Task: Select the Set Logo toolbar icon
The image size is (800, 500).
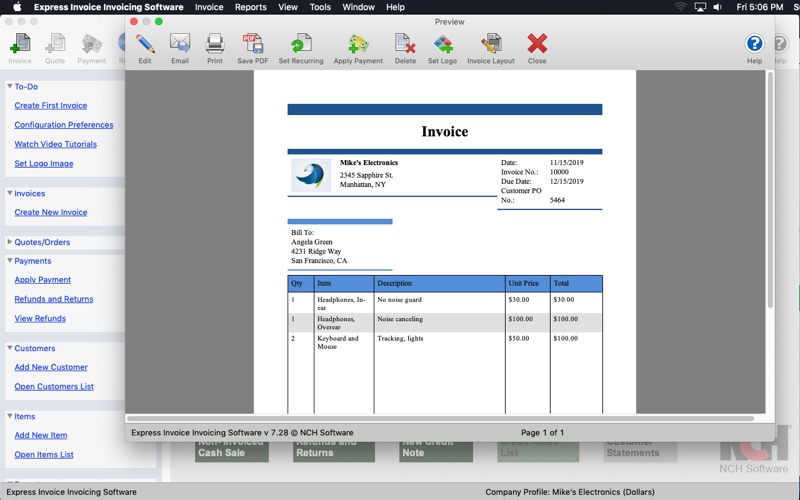Action: coord(442,49)
